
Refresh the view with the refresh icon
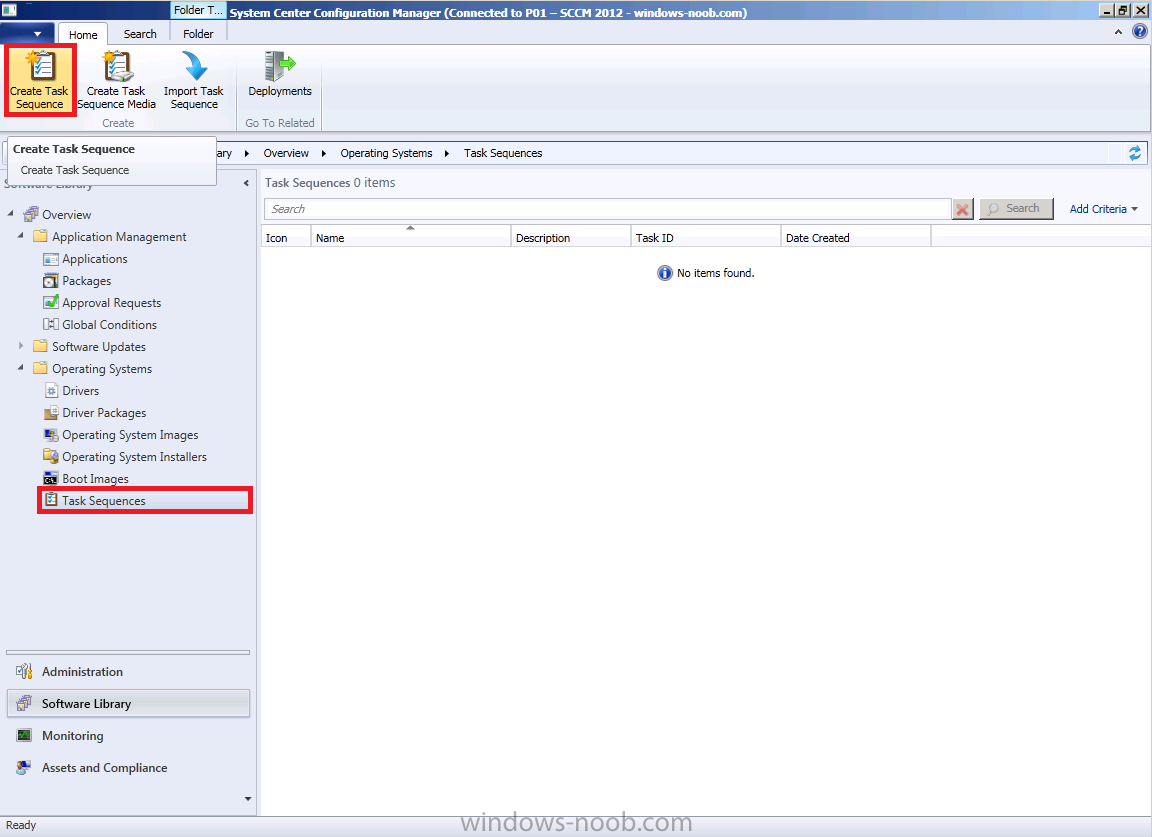coord(1135,153)
